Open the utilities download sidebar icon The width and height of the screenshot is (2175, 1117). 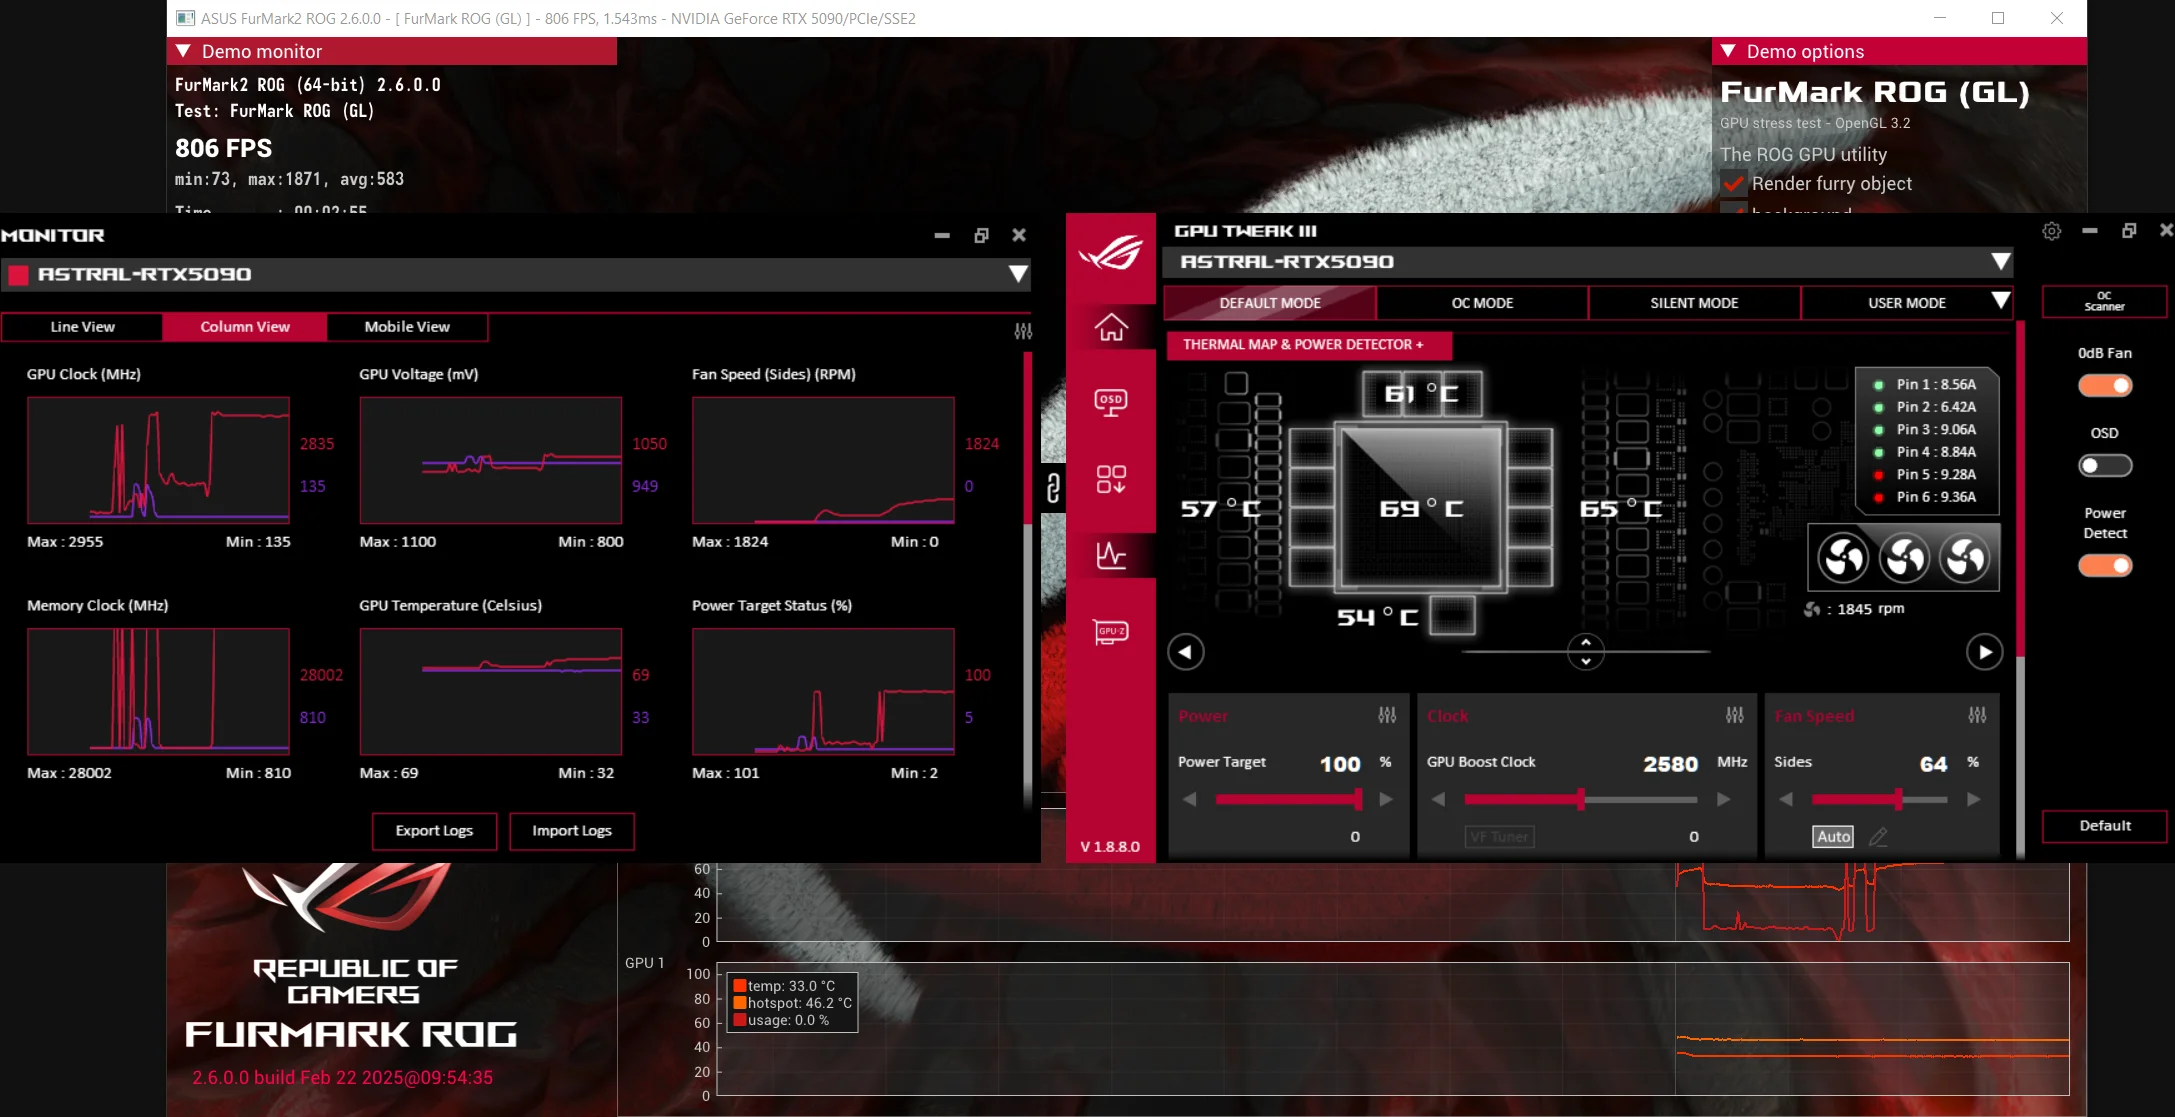click(x=1111, y=479)
